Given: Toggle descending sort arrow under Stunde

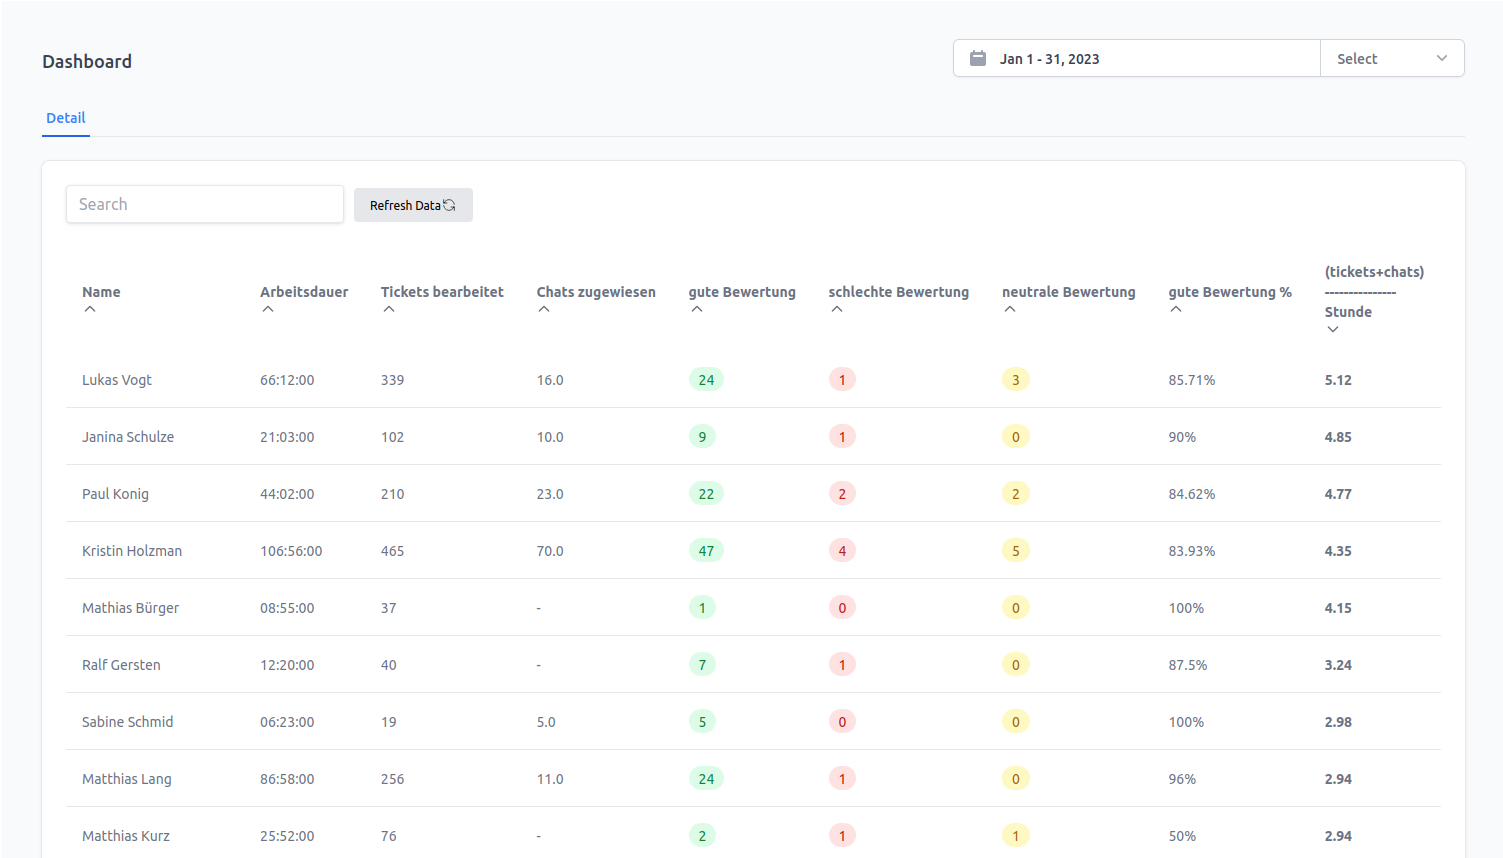Looking at the screenshot, I should pos(1333,329).
